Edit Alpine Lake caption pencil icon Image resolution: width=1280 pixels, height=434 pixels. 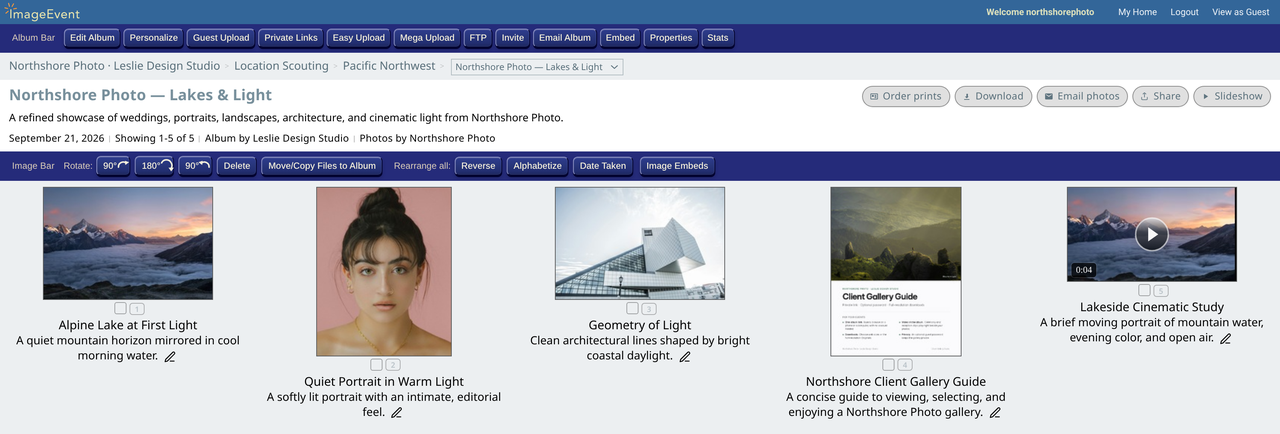(170, 356)
